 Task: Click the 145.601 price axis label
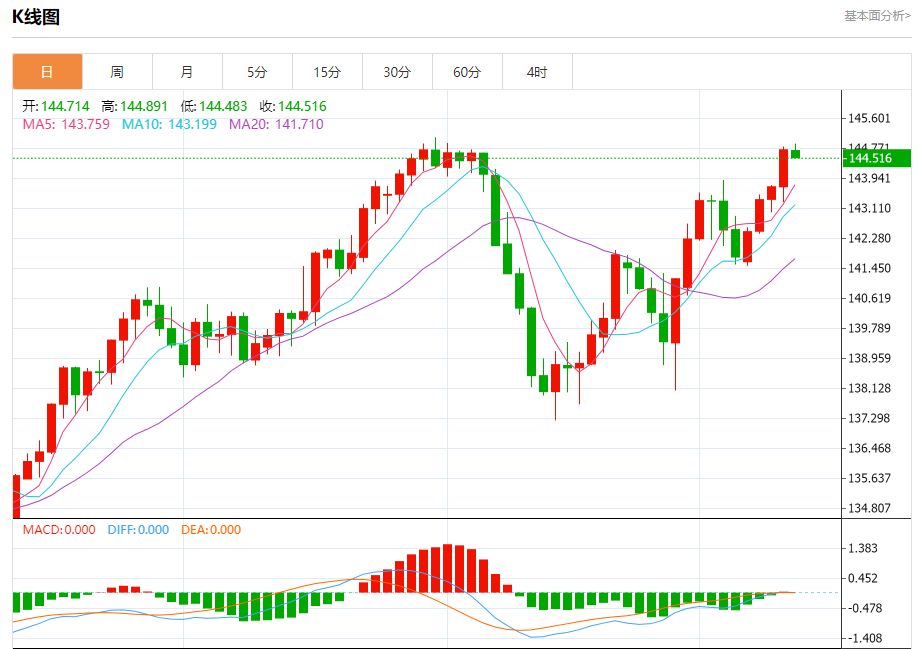[869, 118]
